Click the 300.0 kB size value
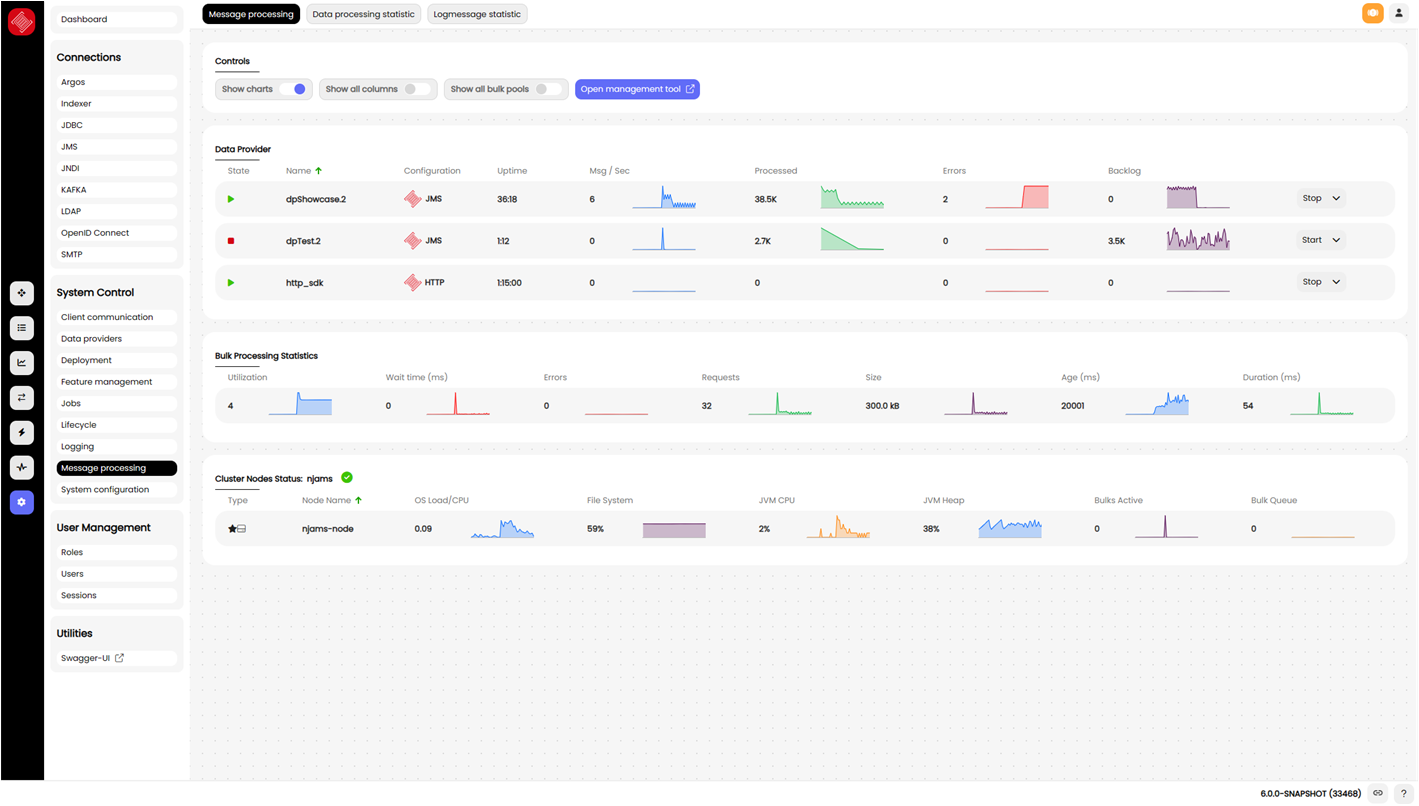This screenshot has width=1419, height=806. 882,406
